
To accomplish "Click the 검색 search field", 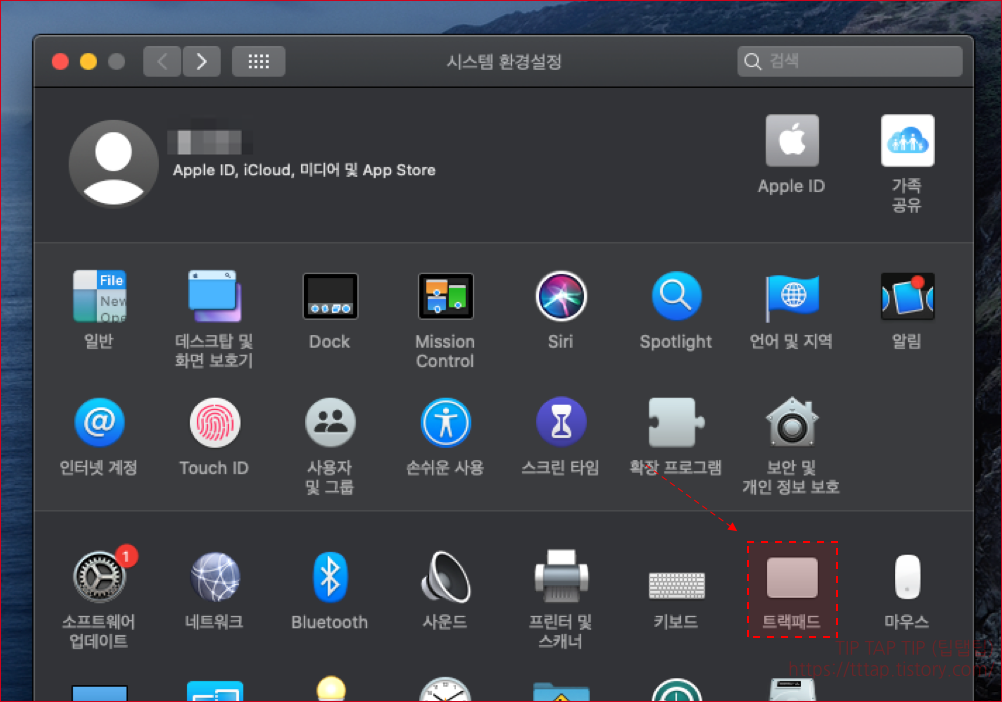I will tap(849, 61).
